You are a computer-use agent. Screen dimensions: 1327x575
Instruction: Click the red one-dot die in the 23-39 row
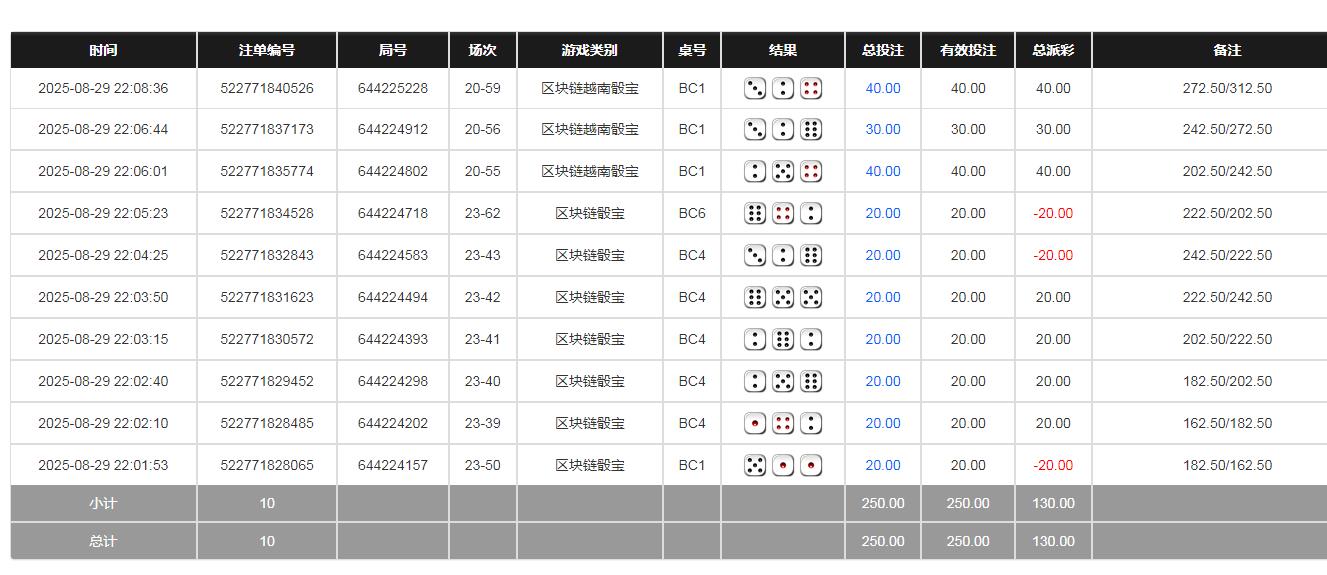755,424
